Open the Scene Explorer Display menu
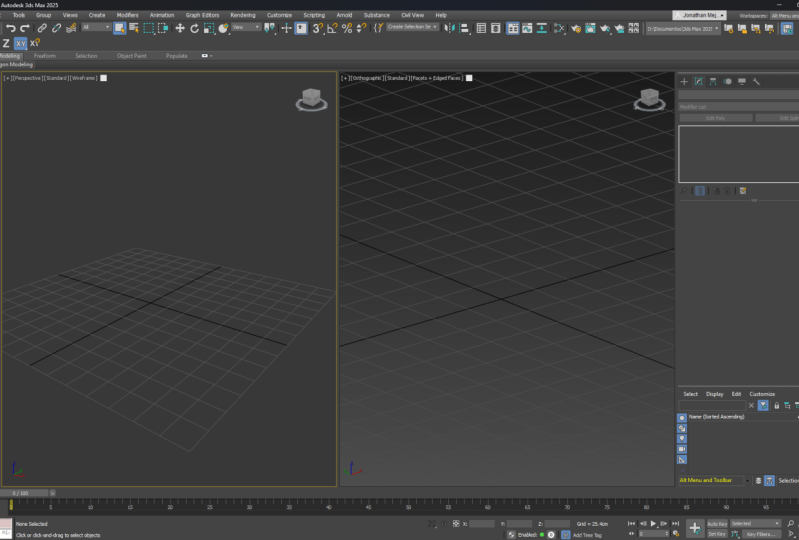 714,394
